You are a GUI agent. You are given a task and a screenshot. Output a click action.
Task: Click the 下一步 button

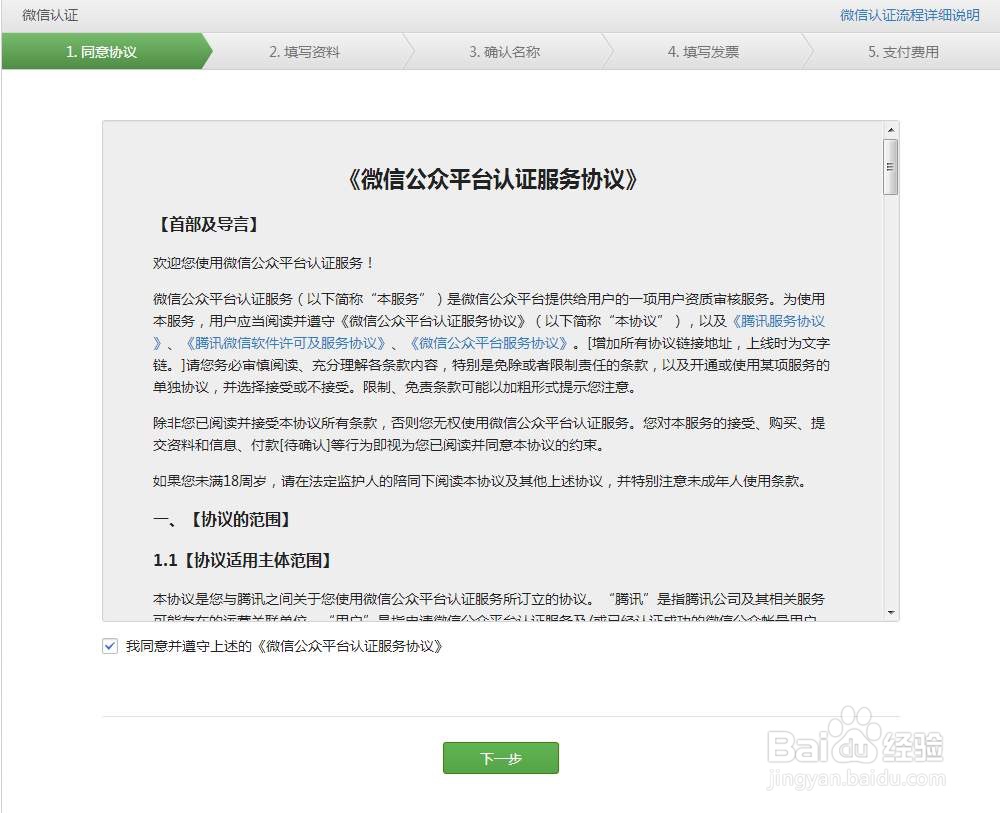500,758
